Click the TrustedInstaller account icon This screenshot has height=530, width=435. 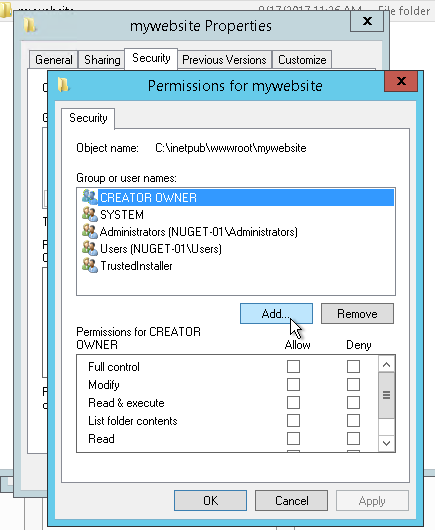coord(90,265)
